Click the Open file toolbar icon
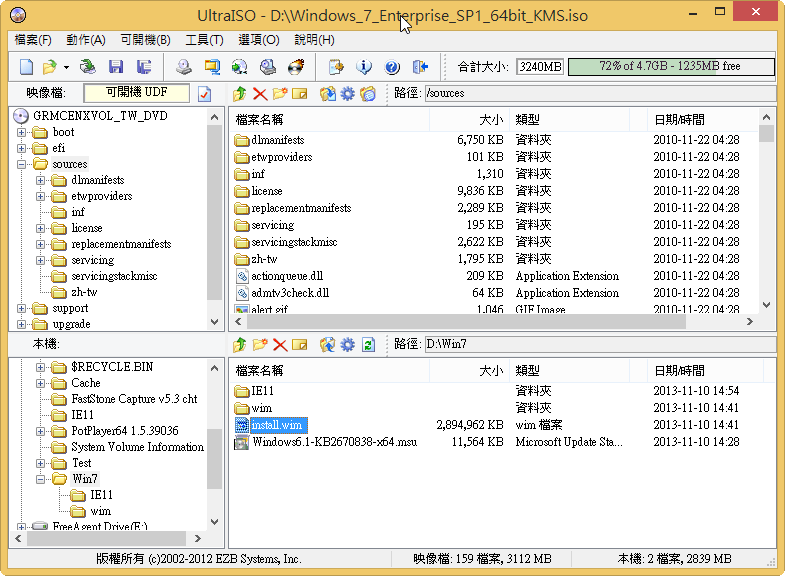Image resolution: width=785 pixels, height=576 pixels. (x=49, y=67)
